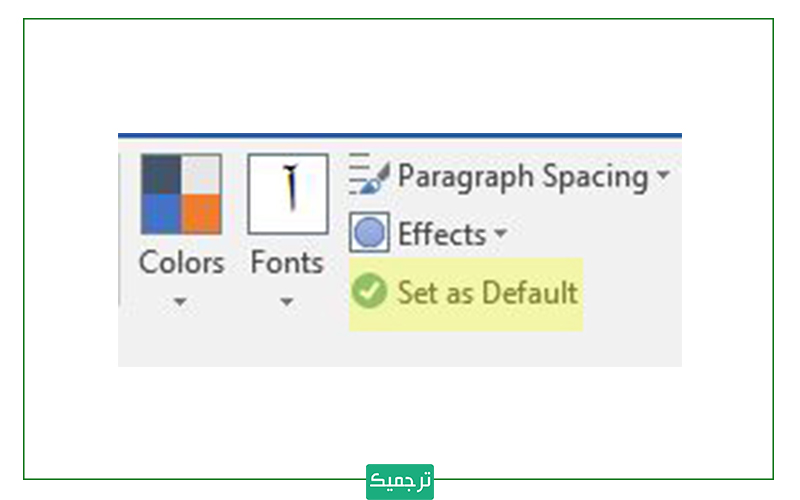Click the Fonts preview box icon

click(x=288, y=194)
